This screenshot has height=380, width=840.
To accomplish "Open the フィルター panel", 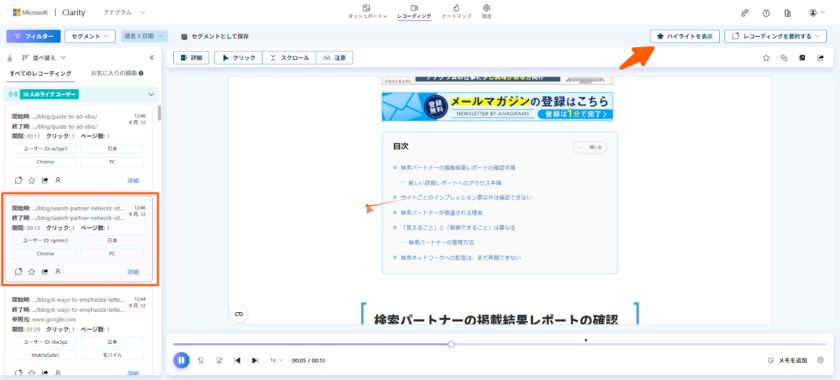I will point(33,36).
